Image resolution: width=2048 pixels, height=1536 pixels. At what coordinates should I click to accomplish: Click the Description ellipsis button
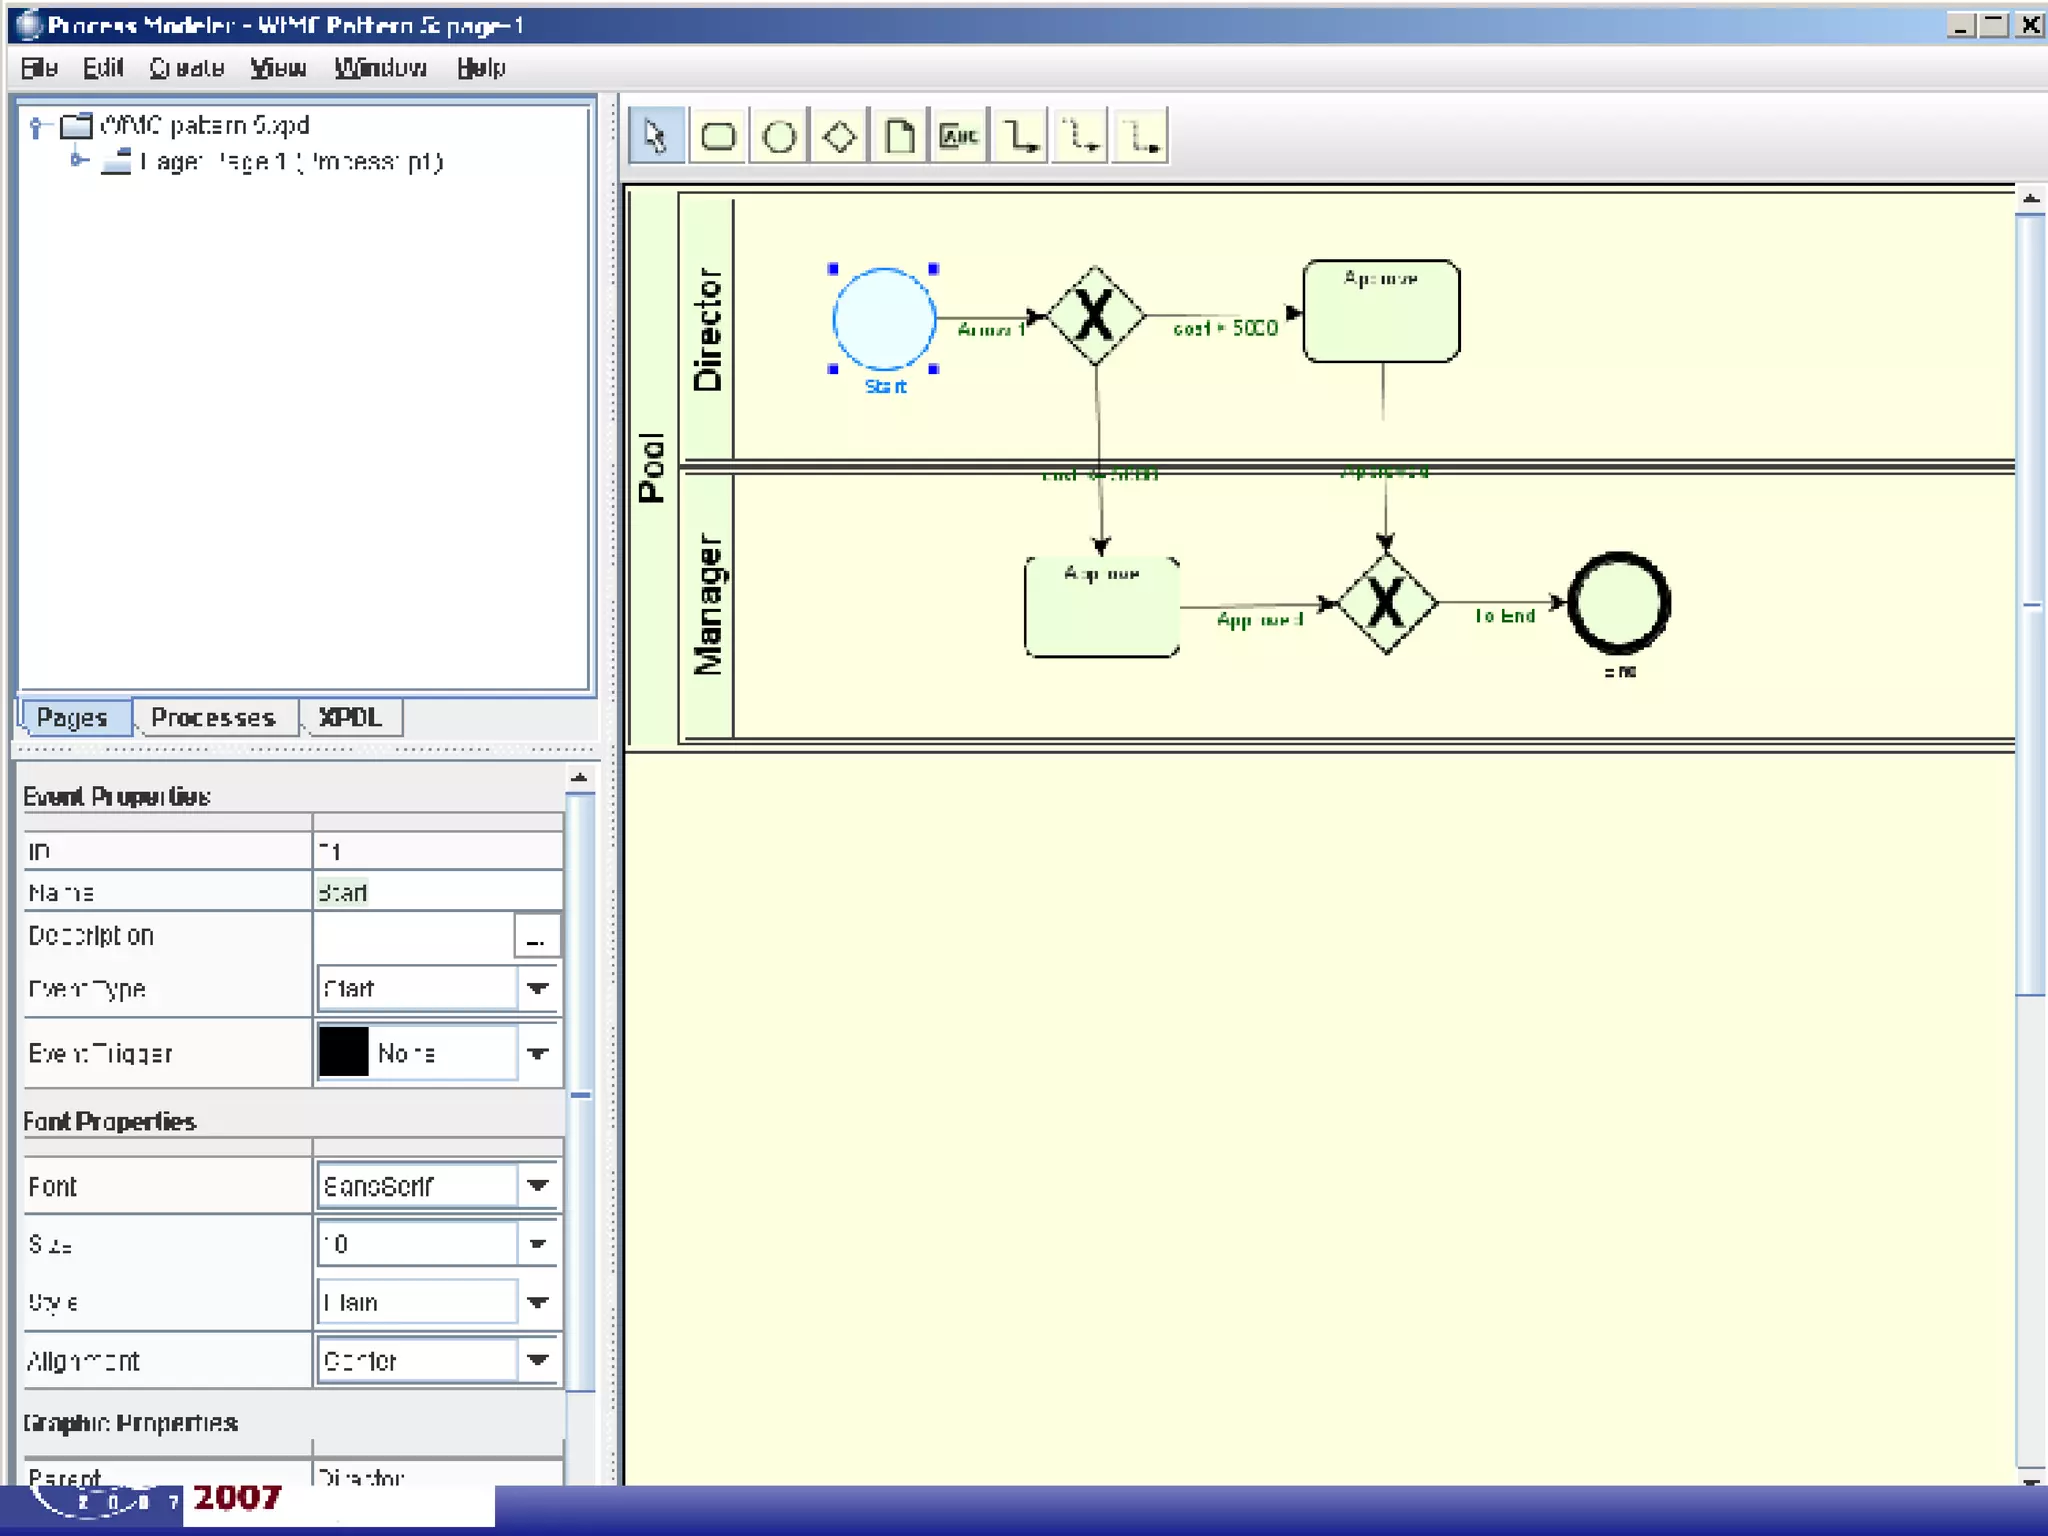coord(536,937)
